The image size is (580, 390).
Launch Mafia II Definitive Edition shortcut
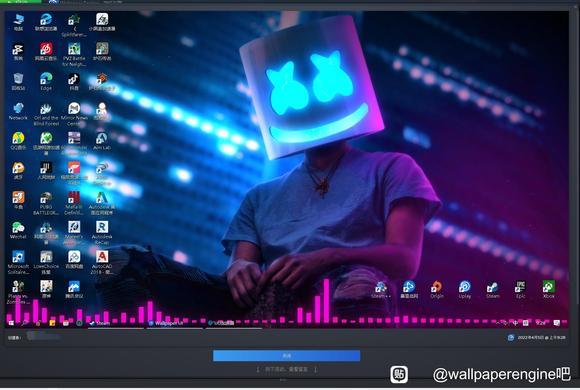pos(74,203)
